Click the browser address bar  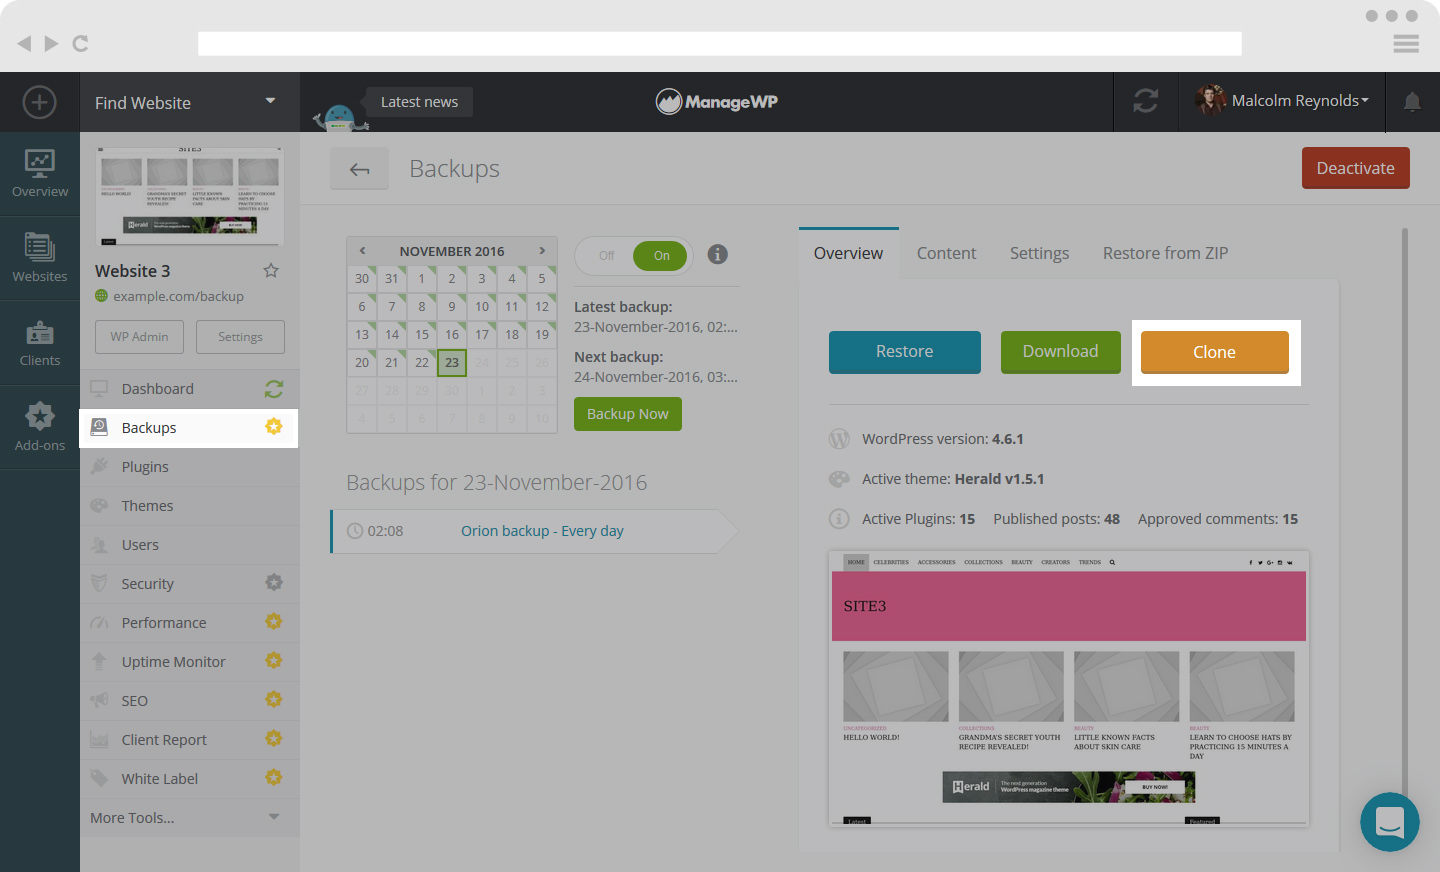pos(720,43)
